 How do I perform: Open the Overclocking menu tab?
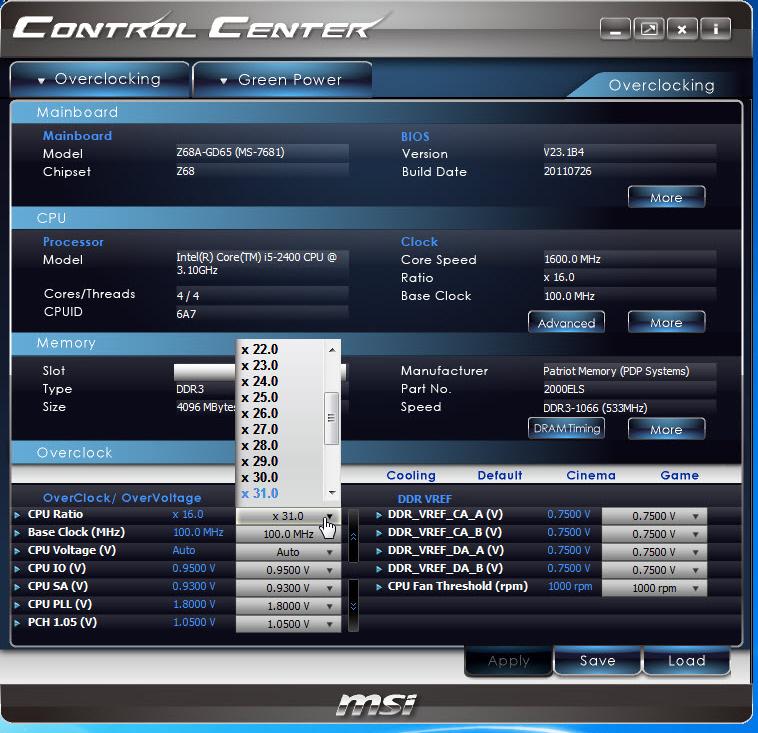pos(99,79)
